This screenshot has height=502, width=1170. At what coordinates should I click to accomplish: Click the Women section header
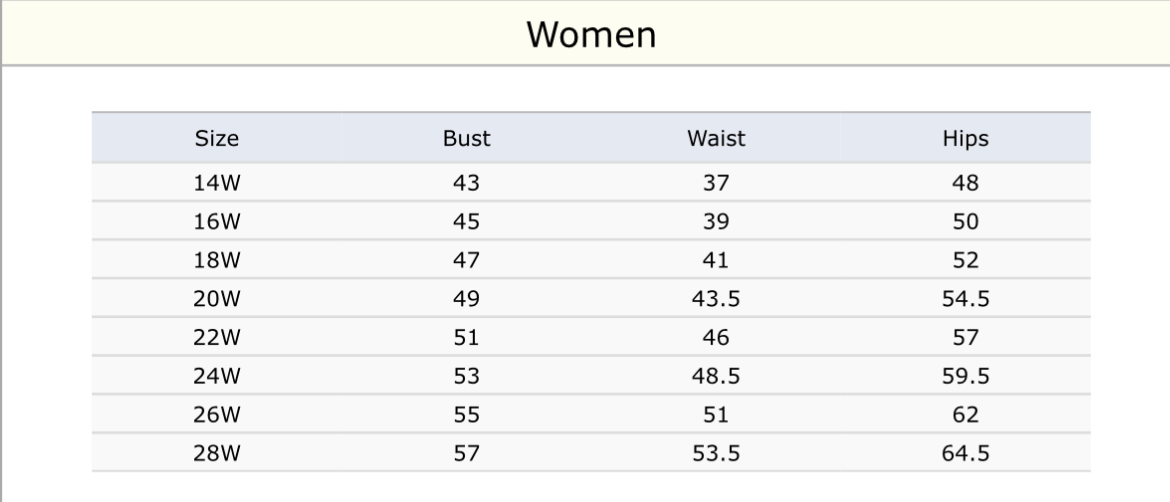point(591,35)
